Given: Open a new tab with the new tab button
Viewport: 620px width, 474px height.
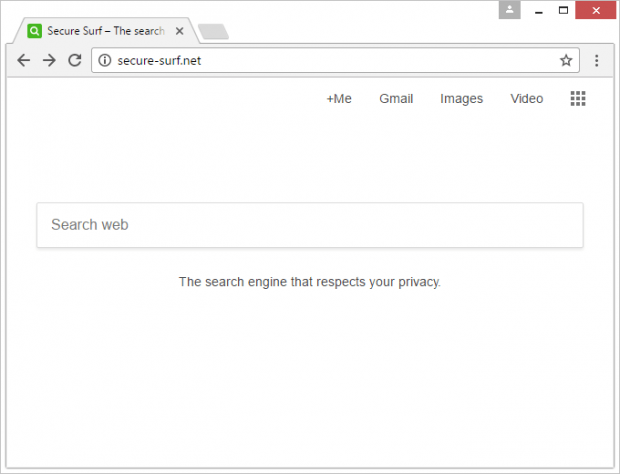Looking at the screenshot, I should click(213, 32).
